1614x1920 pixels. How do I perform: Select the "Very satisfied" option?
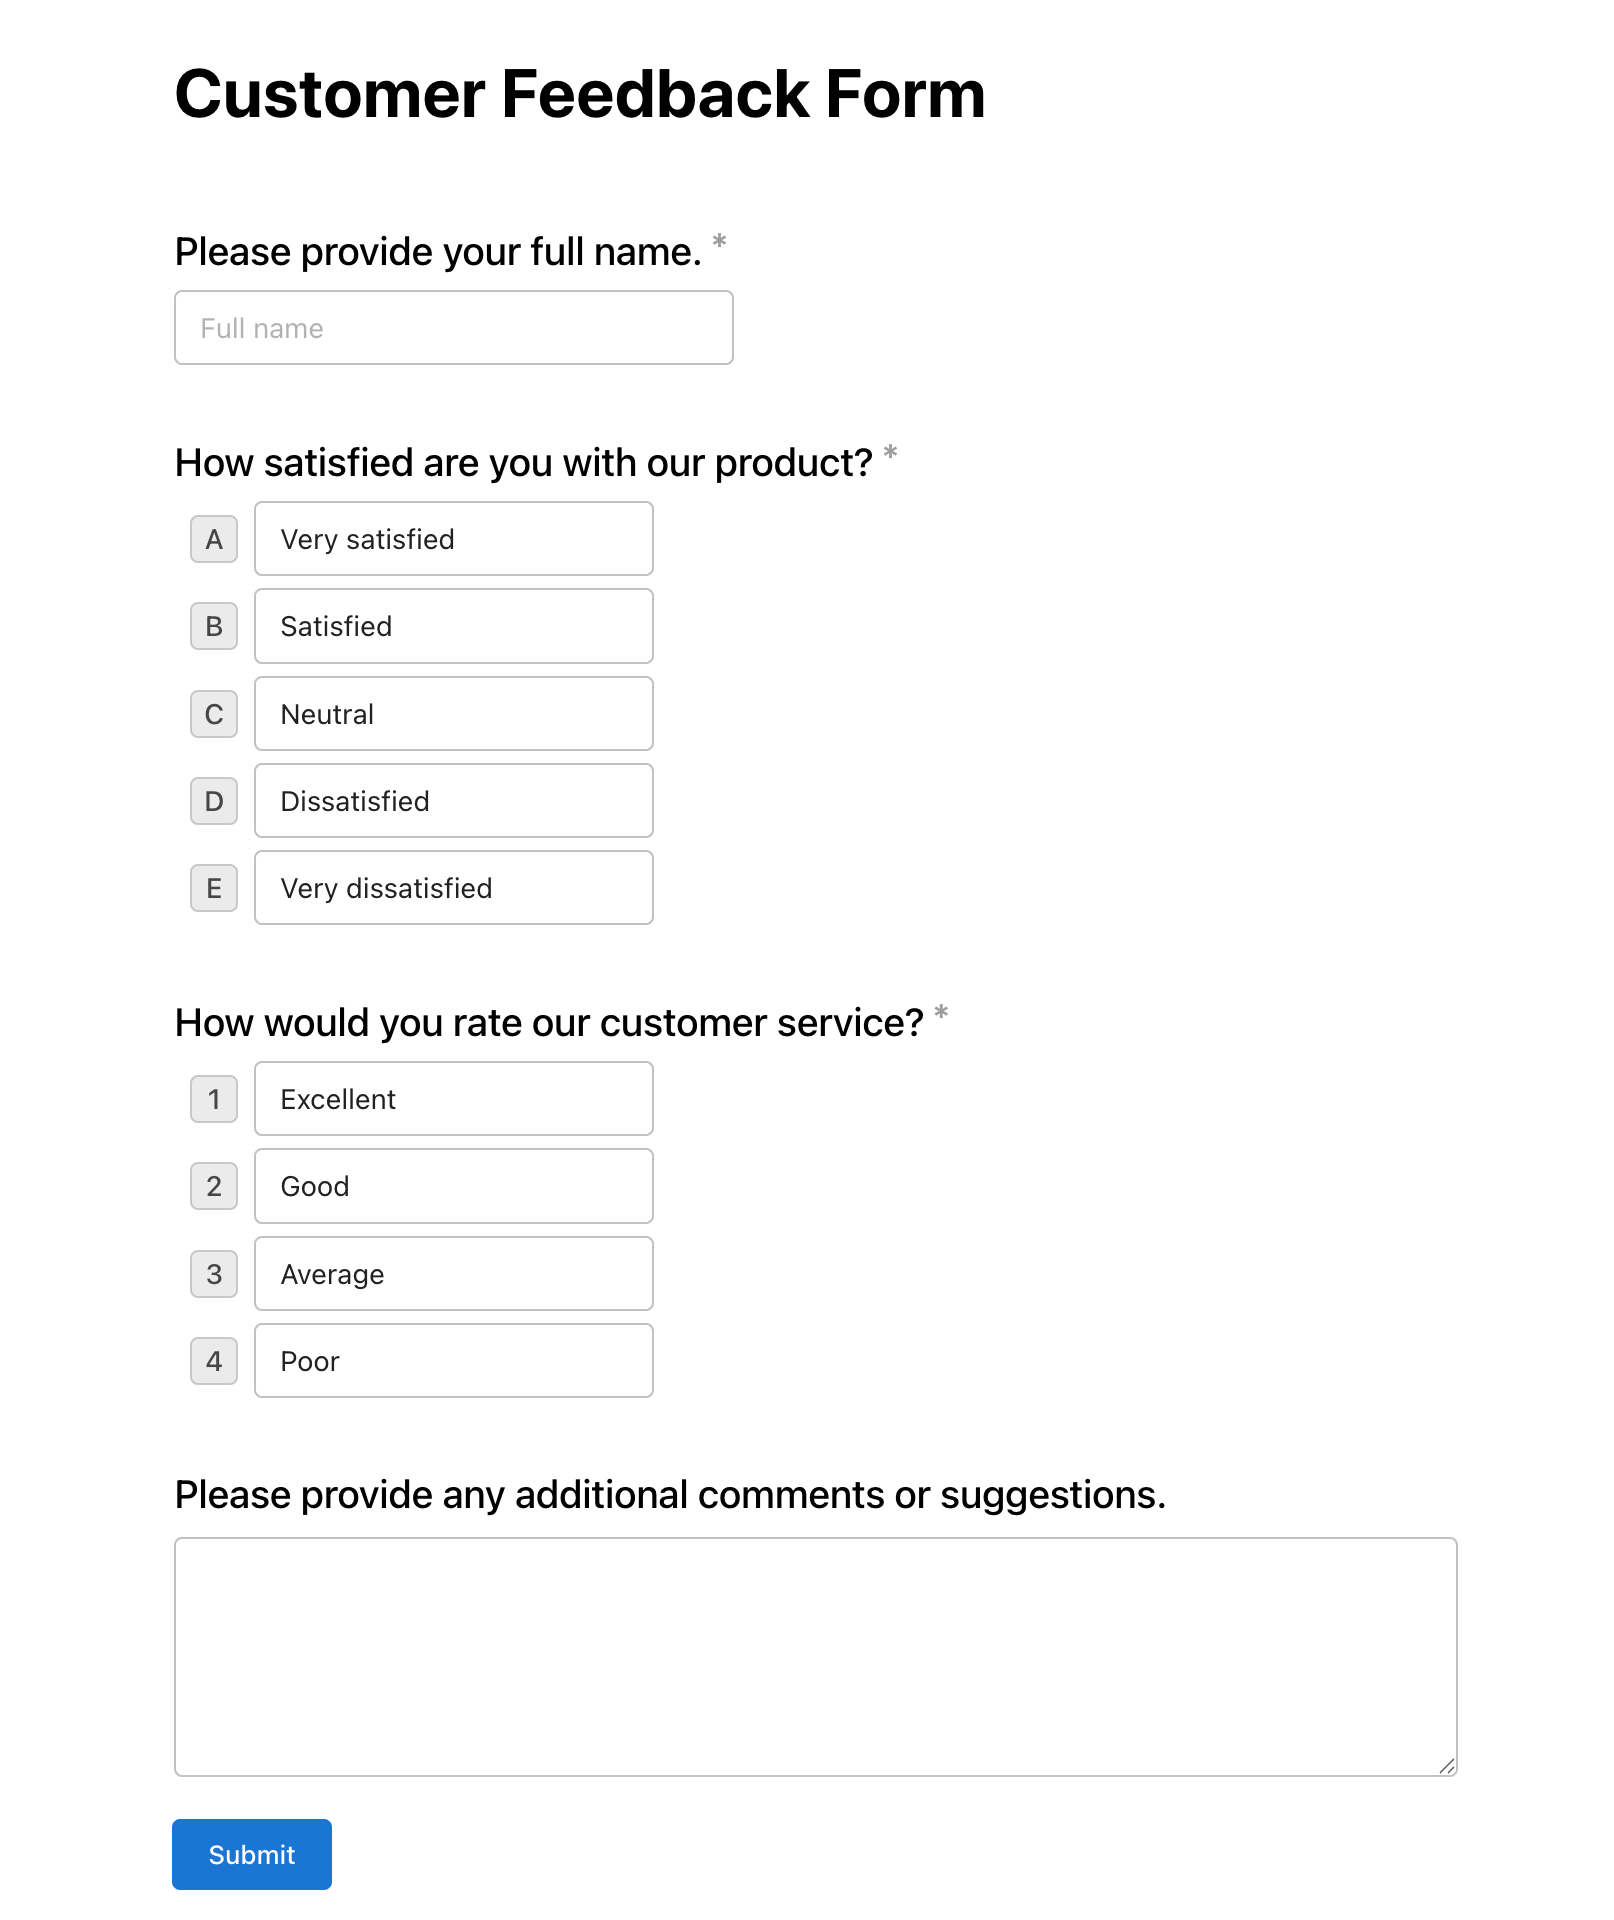tap(453, 539)
